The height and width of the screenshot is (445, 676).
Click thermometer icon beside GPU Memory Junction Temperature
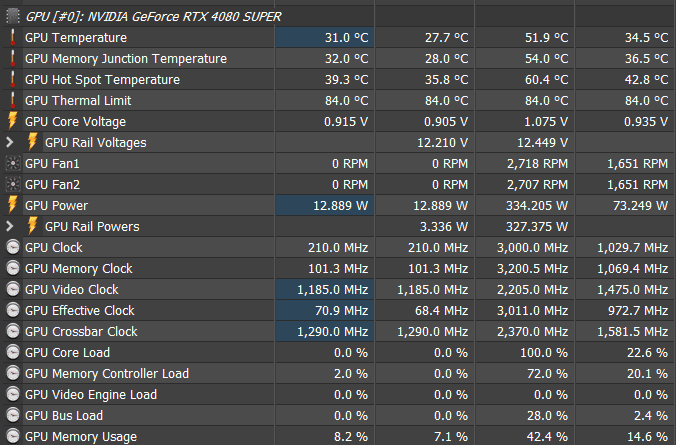pyautogui.click(x=13, y=59)
